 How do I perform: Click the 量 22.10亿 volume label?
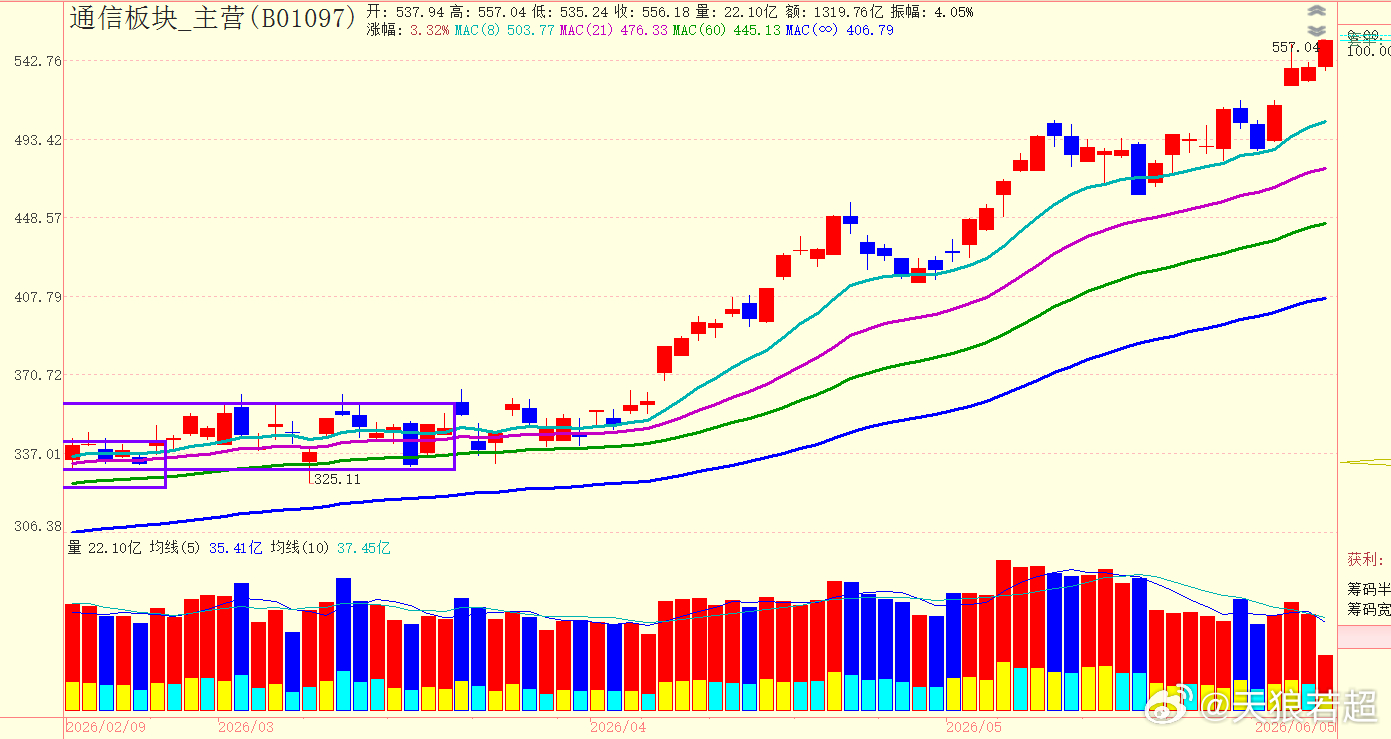point(104,547)
